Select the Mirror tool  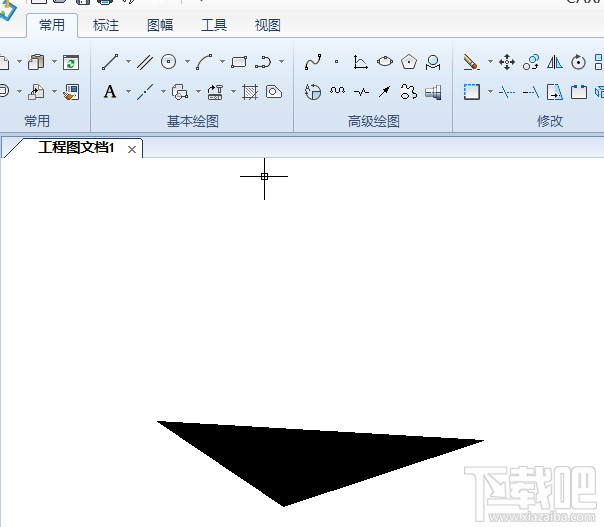(x=555, y=62)
